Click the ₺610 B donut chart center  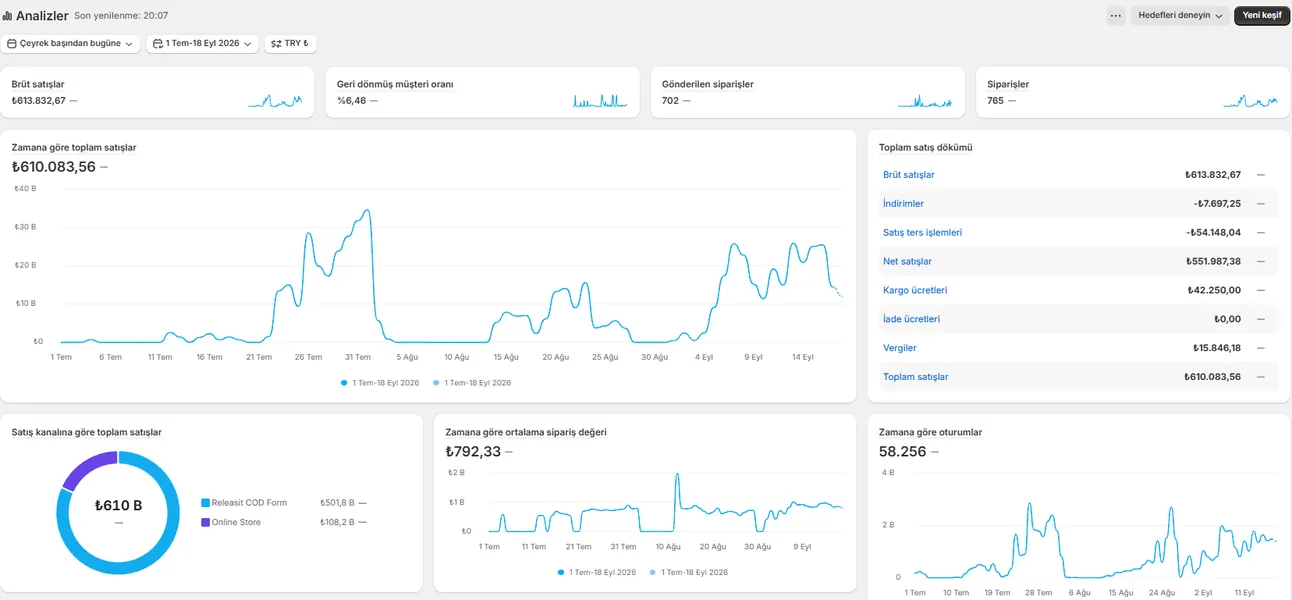pos(118,506)
